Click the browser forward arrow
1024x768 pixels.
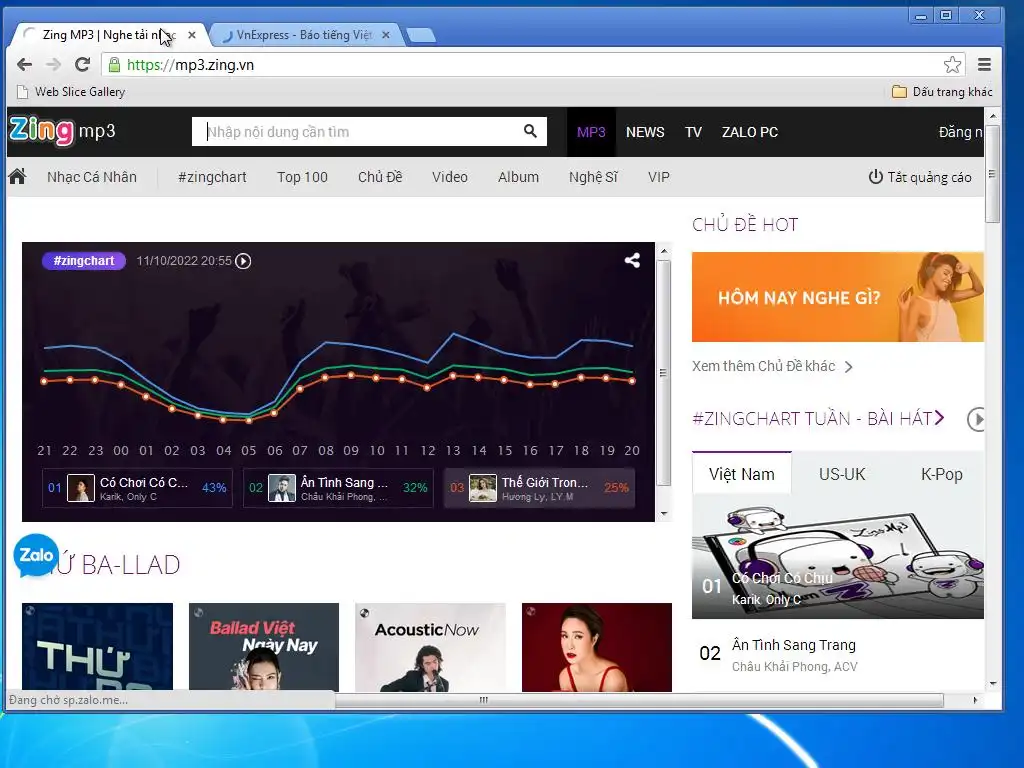pos(54,65)
